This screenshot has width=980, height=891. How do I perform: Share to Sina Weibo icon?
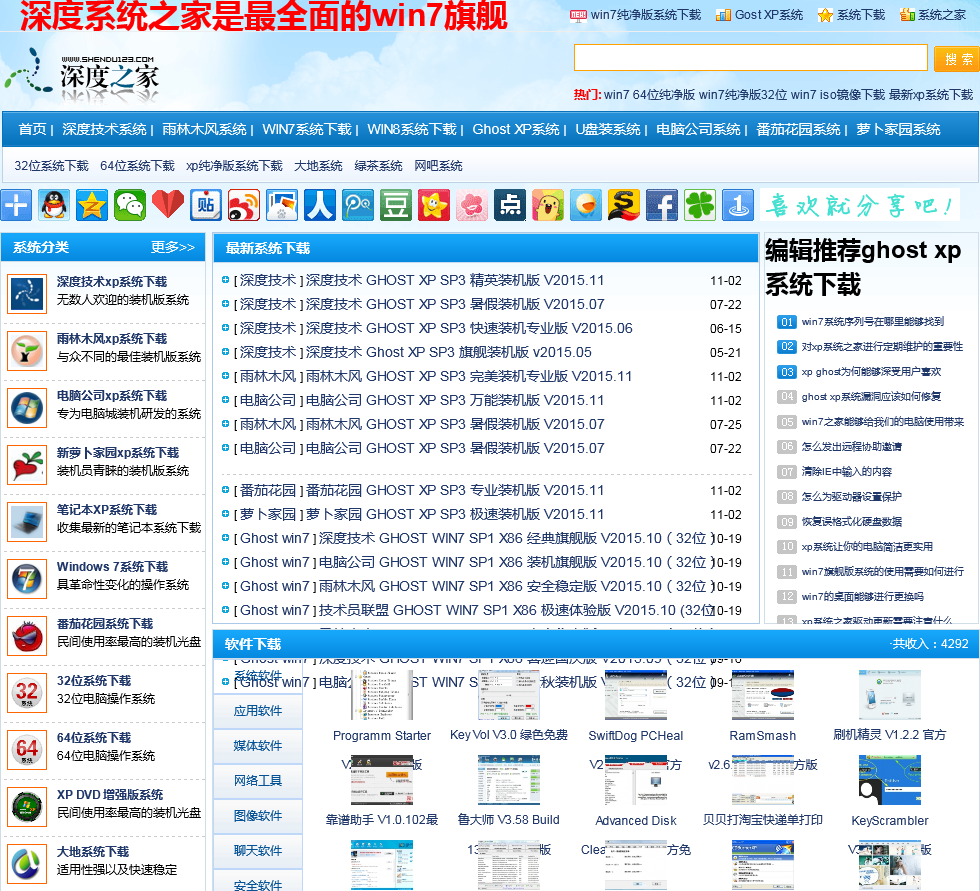coord(244,205)
